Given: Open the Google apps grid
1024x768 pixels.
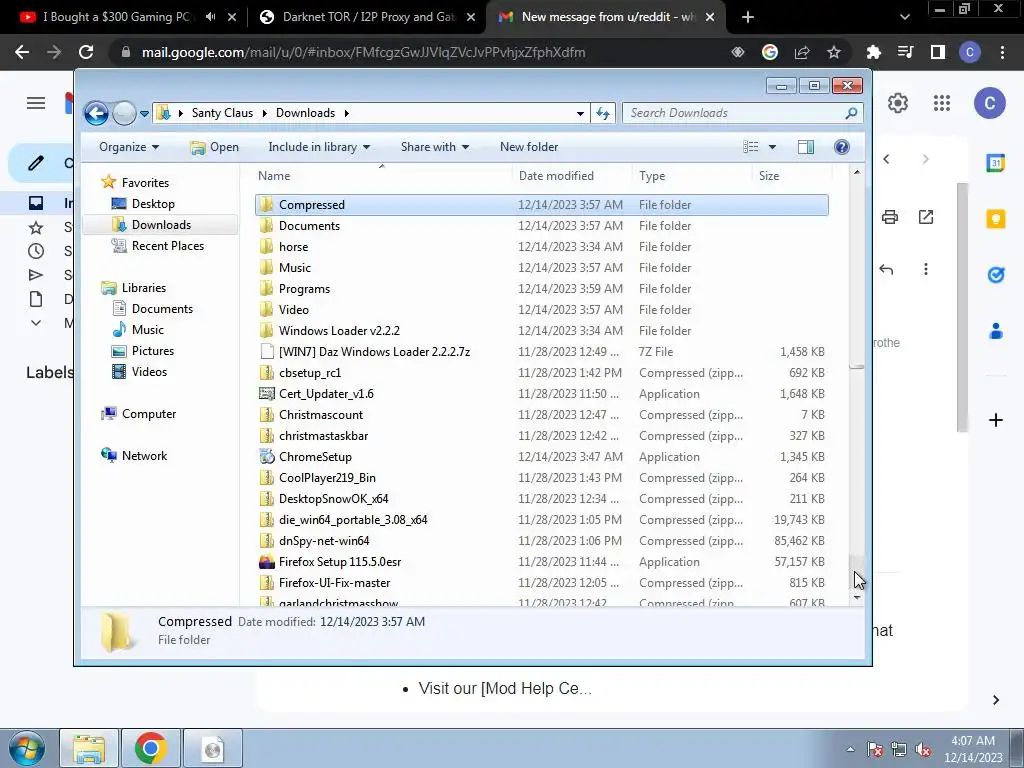Looking at the screenshot, I should point(942,103).
